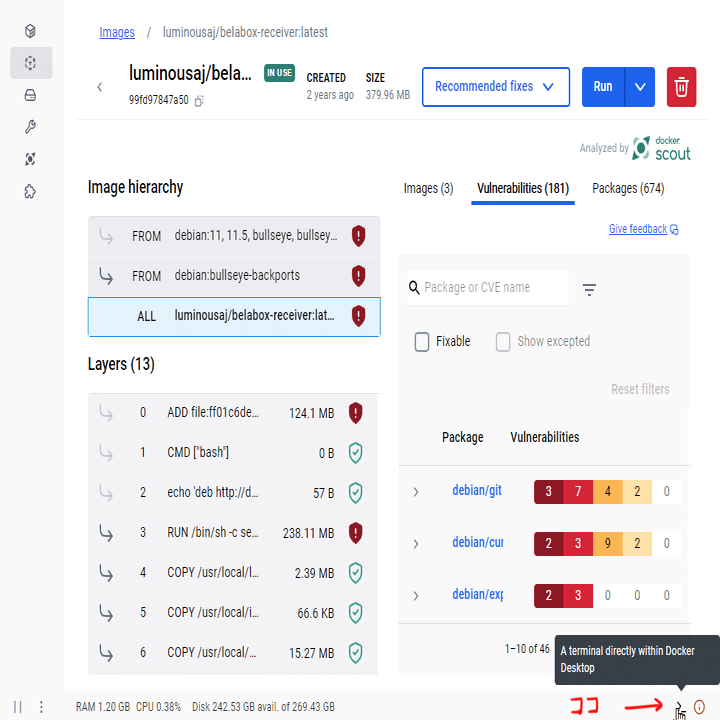Click layer 2 green shield icon
Image resolution: width=720 pixels, height=720 pixels.
point(355,493)
